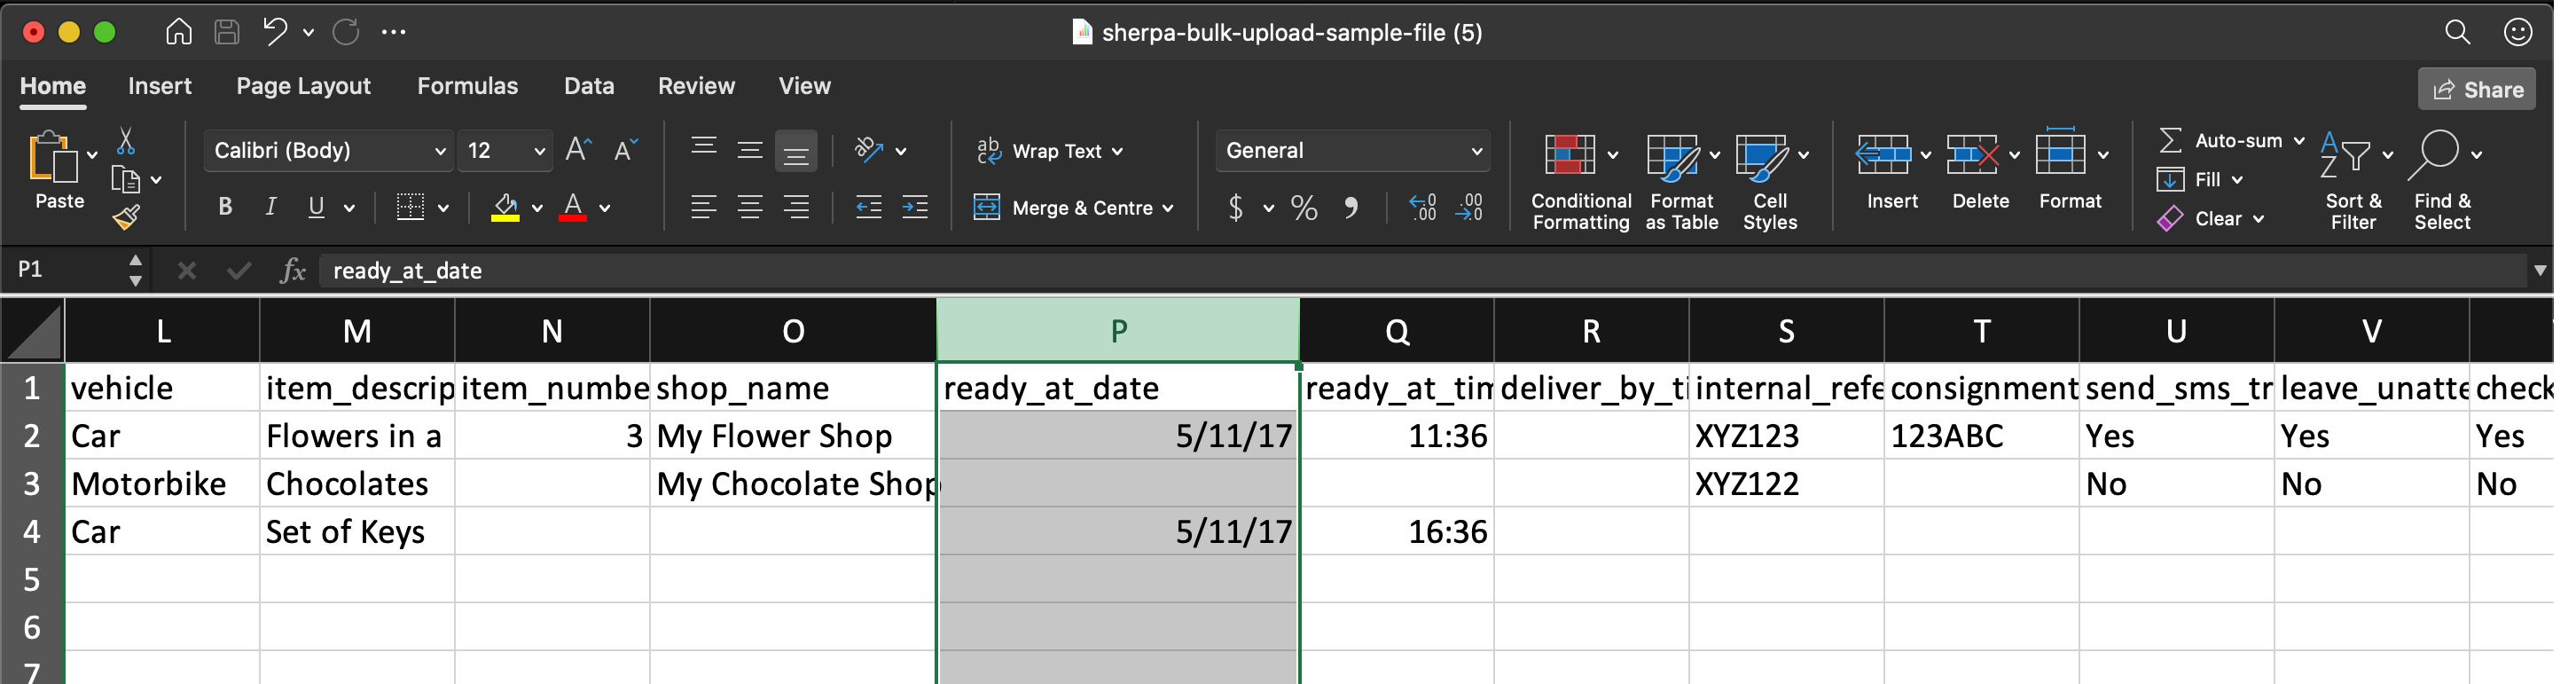Toggle Italic formatting

pyautogui.click(x=270, y=207)
